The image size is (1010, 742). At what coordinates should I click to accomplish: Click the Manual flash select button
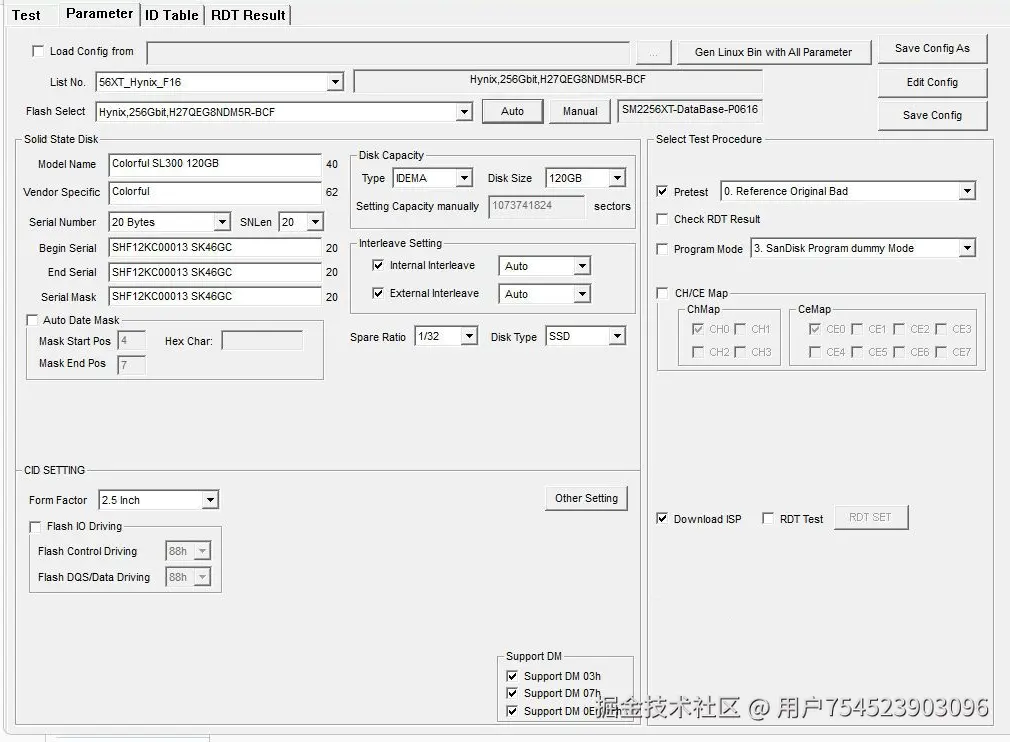tap(580, 111)
